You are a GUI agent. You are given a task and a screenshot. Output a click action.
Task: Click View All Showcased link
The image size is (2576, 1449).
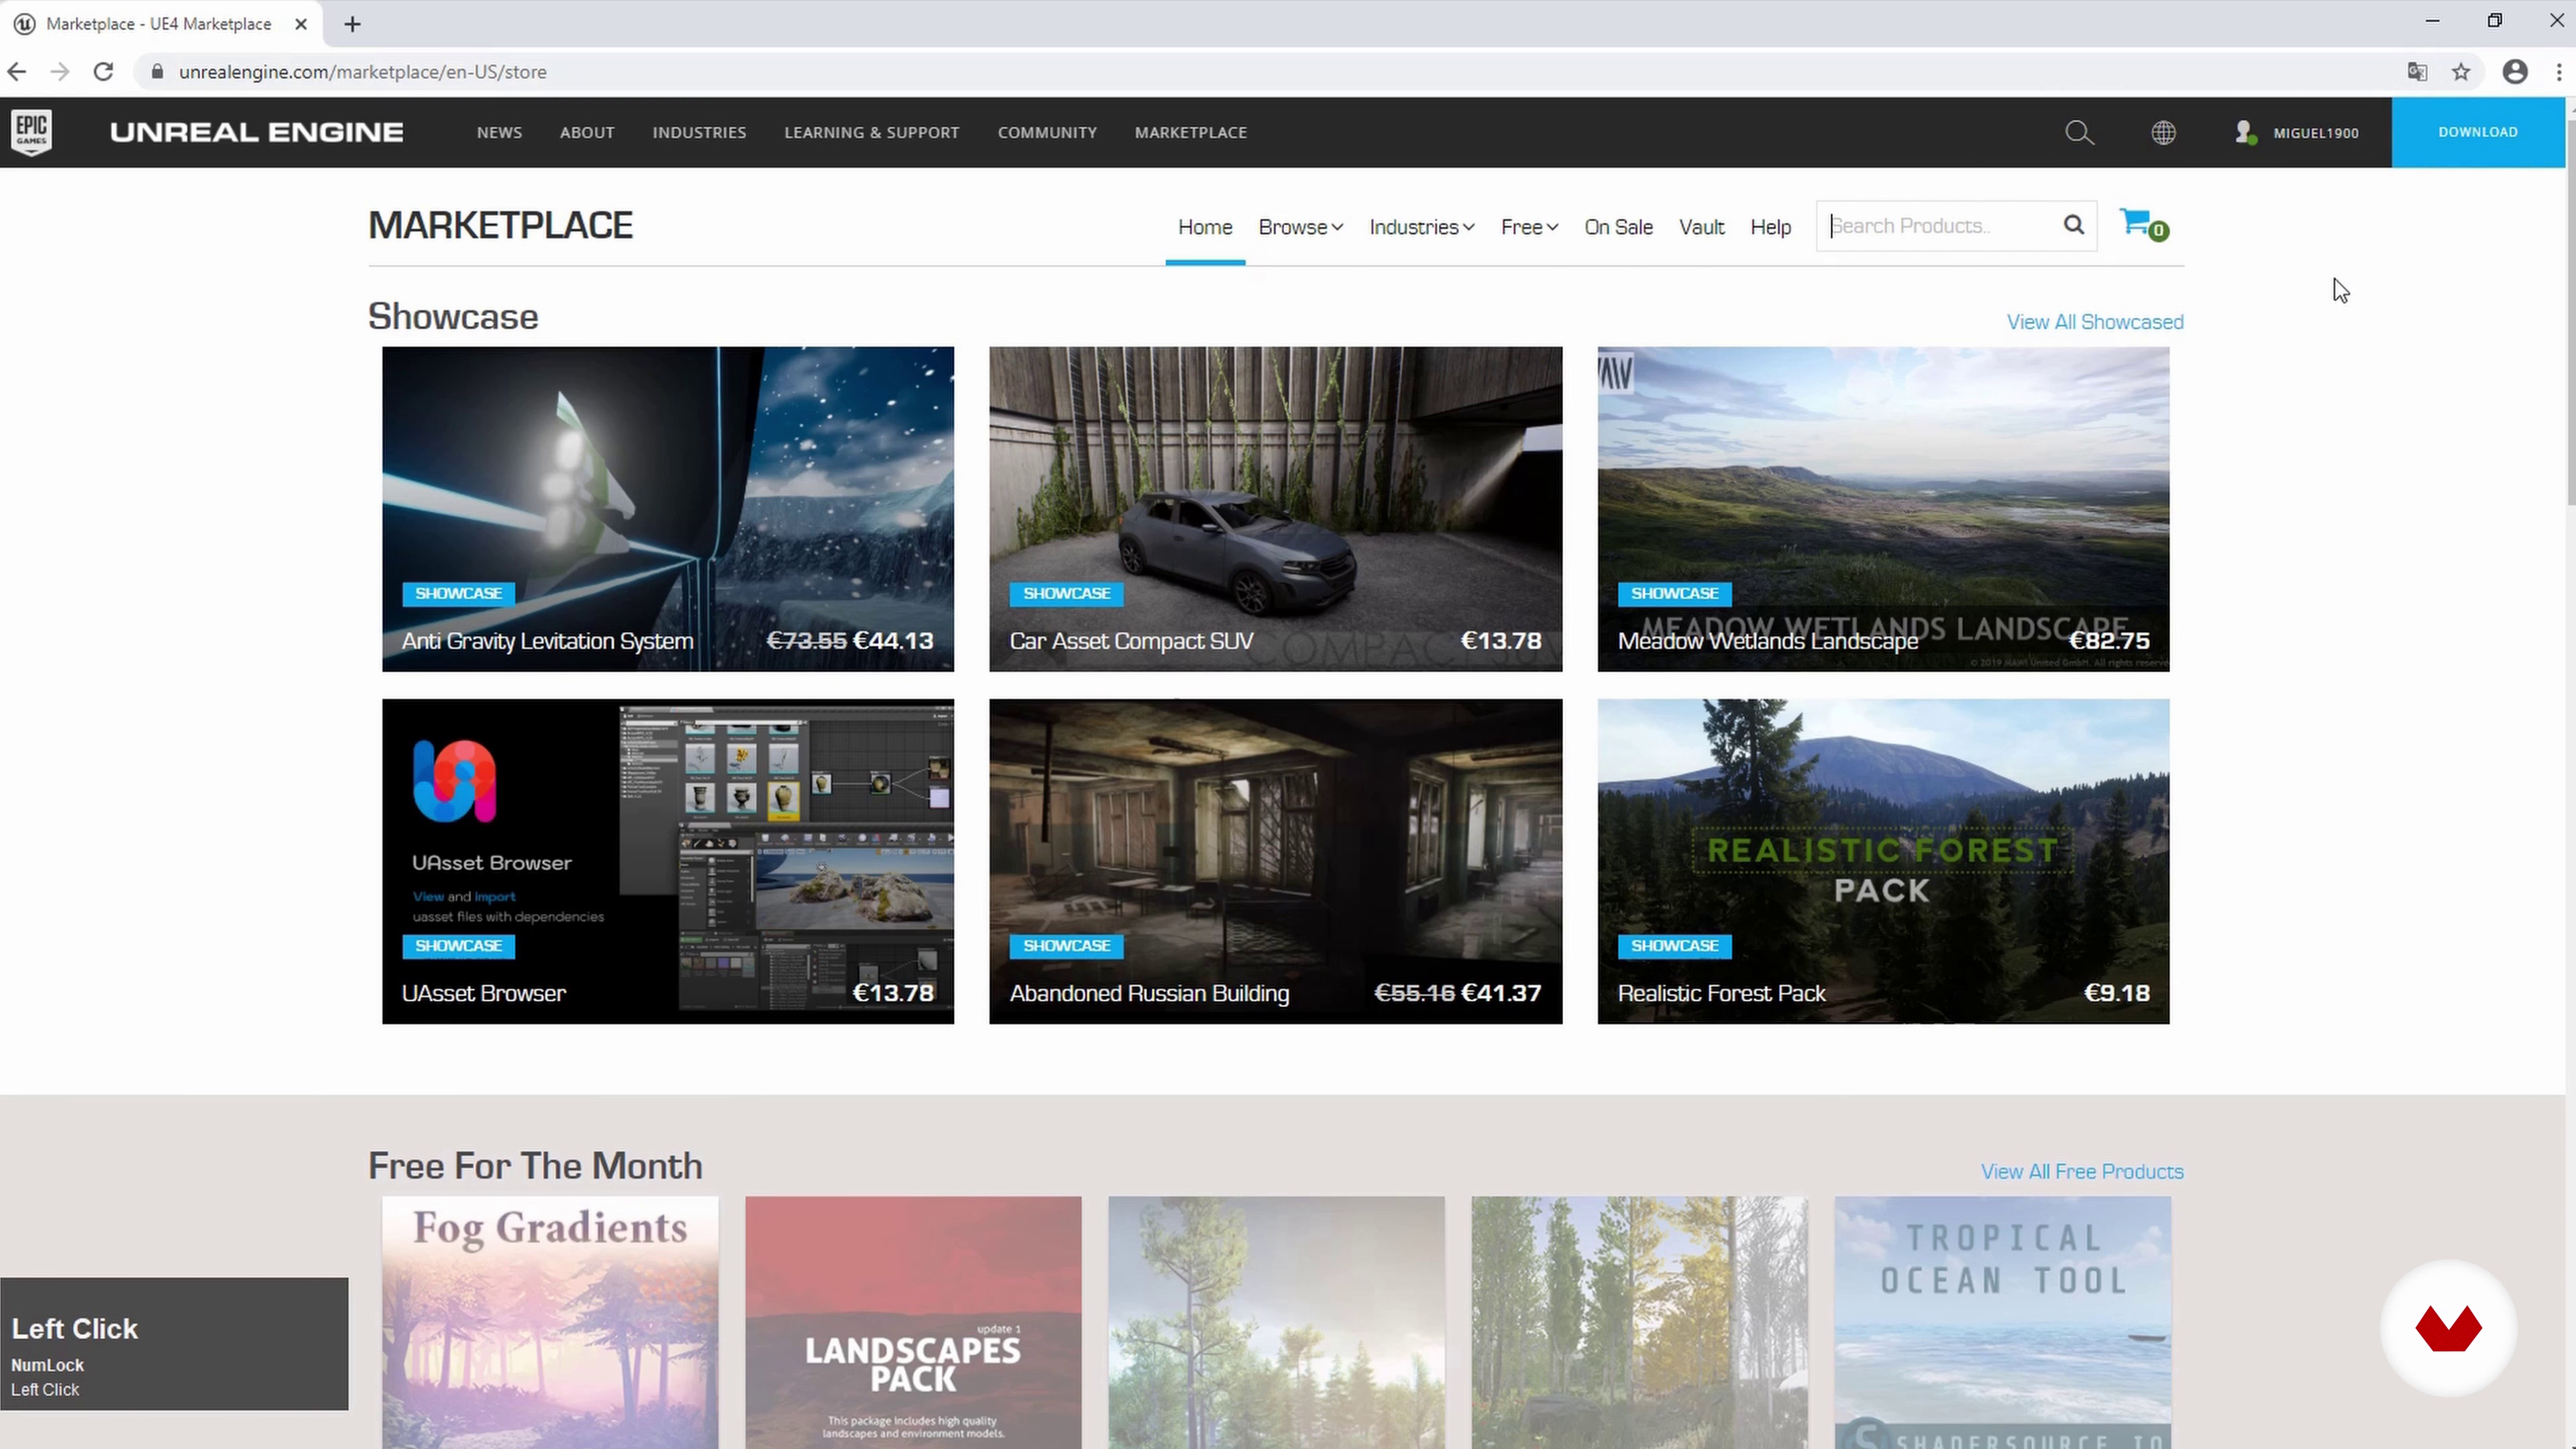(x=2095, y=322)
